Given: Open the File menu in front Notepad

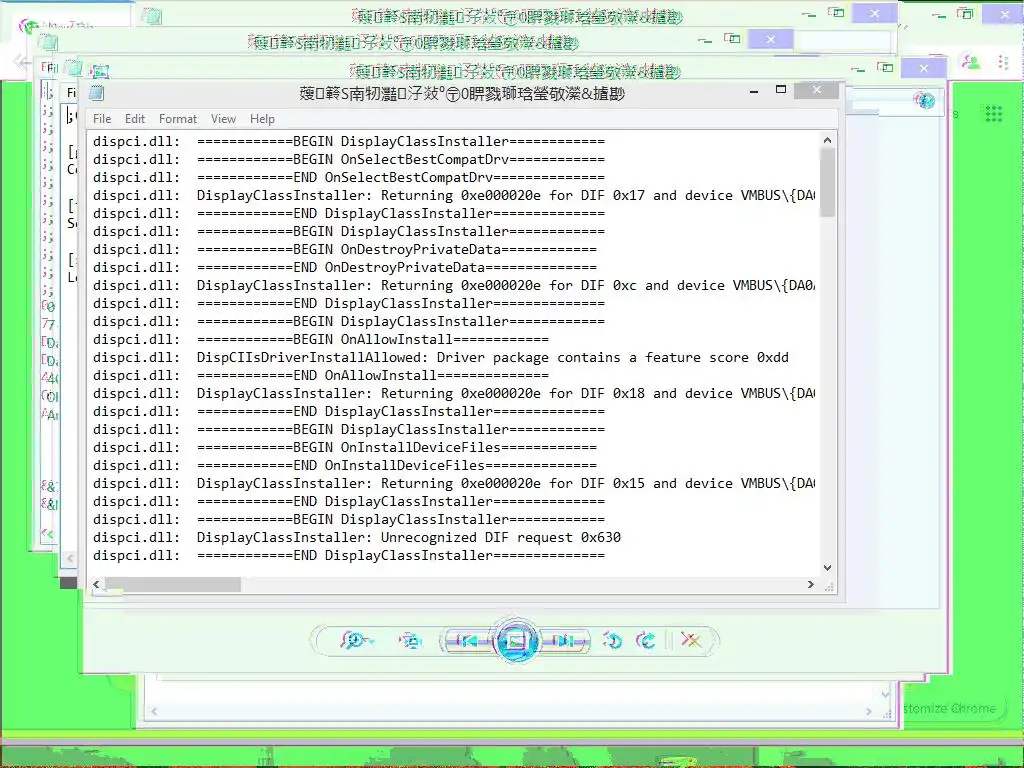Looking at the screenshot, I should coord(102,119).
